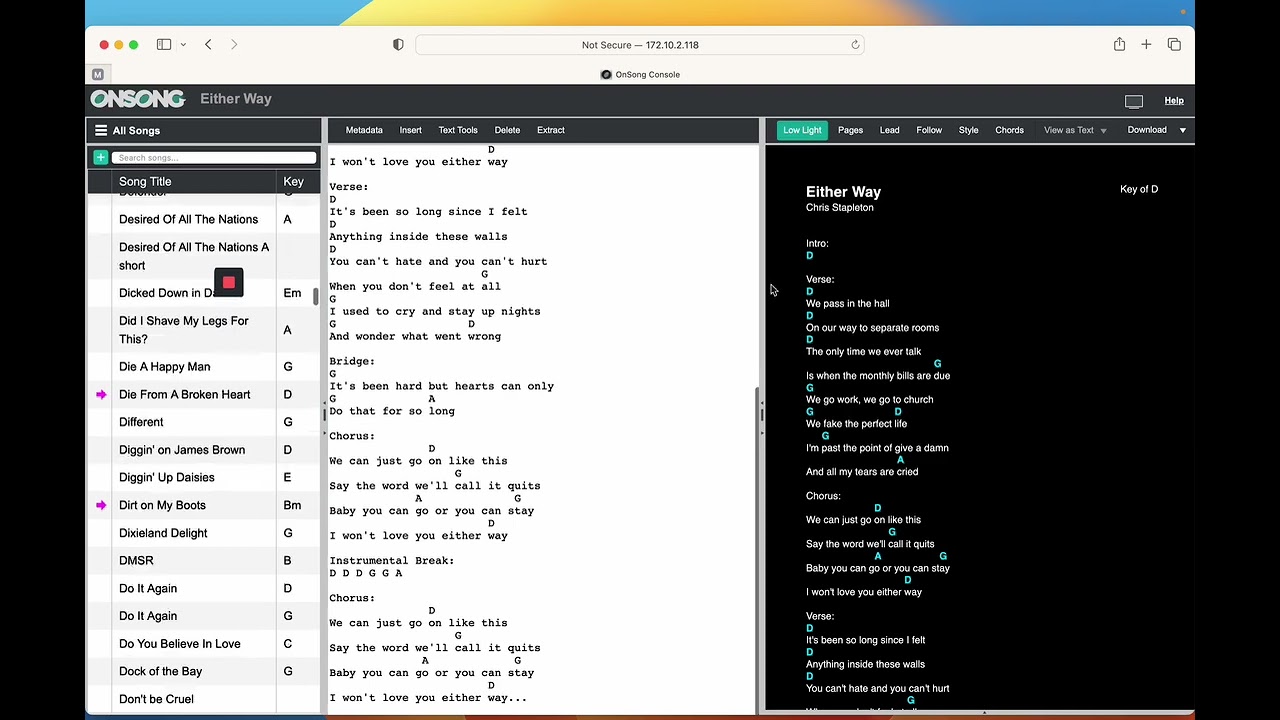The height and width of the screenshot is (720, 1280).
Task: Sort by Song Title column header
Action: (145, 182)
